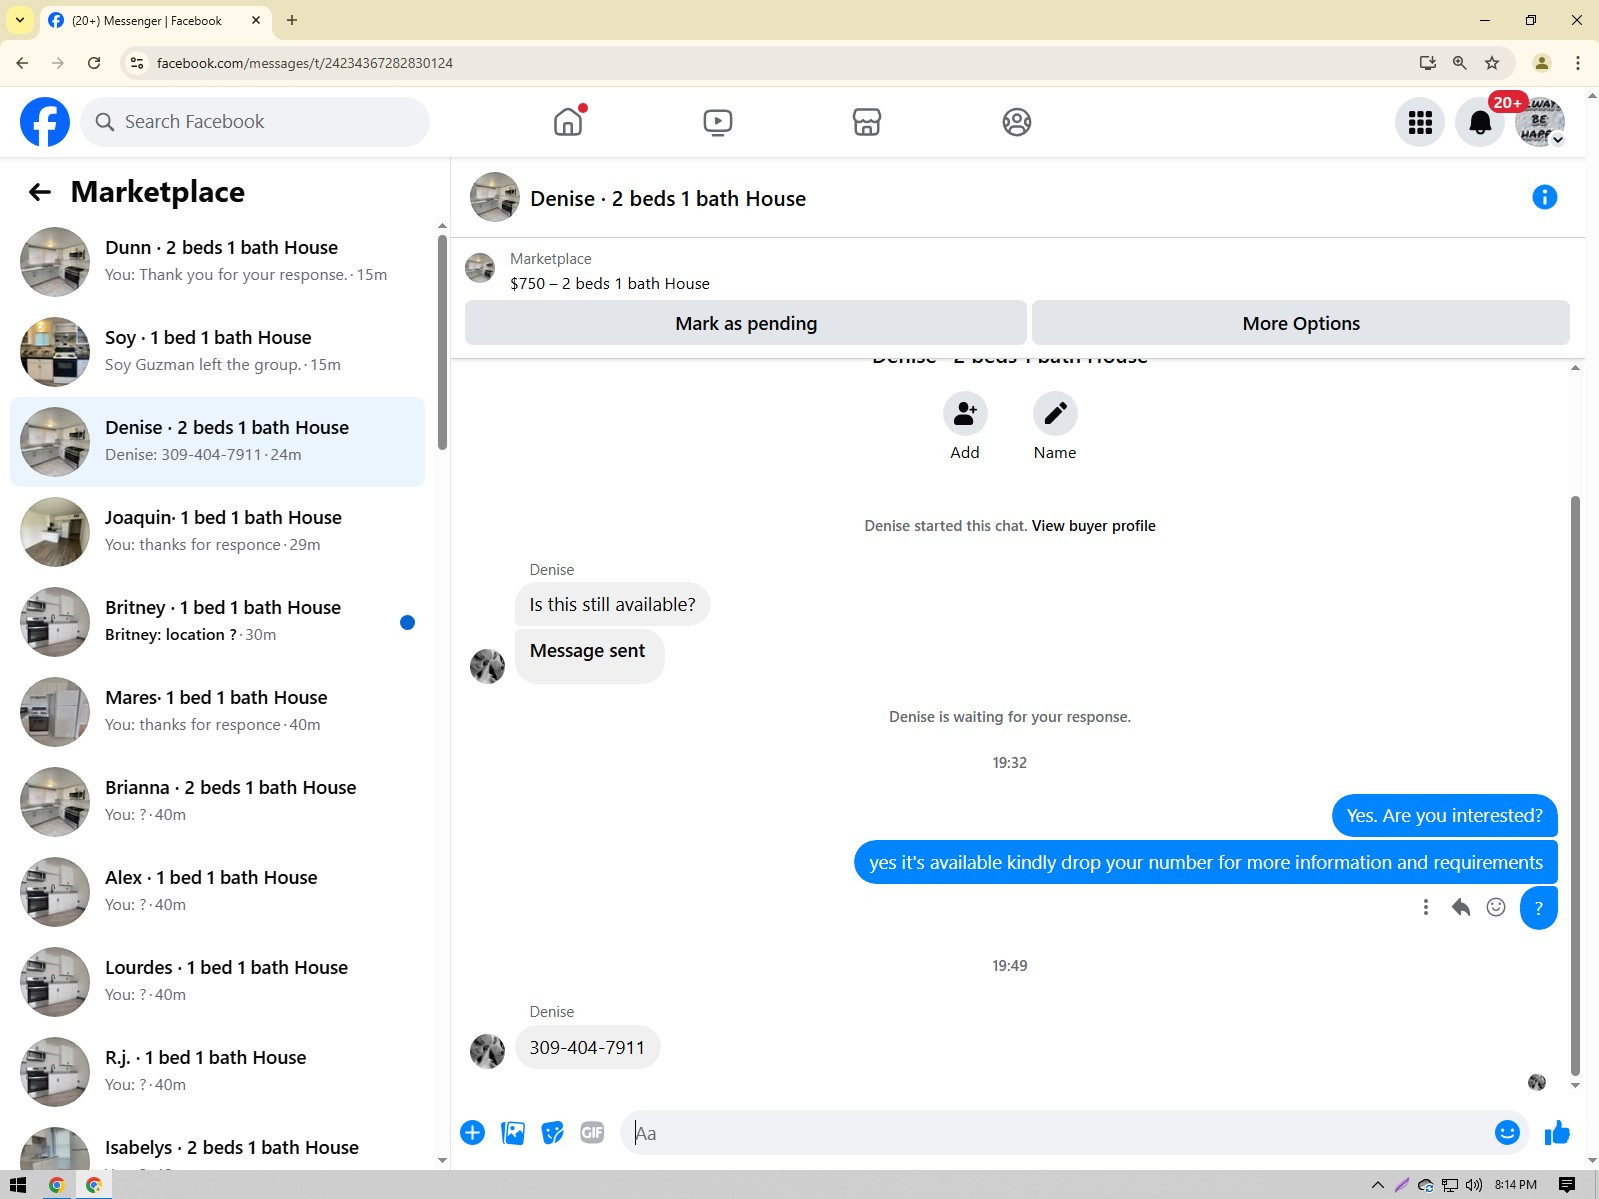Click the 'Yes. Are you interested?' message
The image size is (1599, 1199).
point(1444,816)
